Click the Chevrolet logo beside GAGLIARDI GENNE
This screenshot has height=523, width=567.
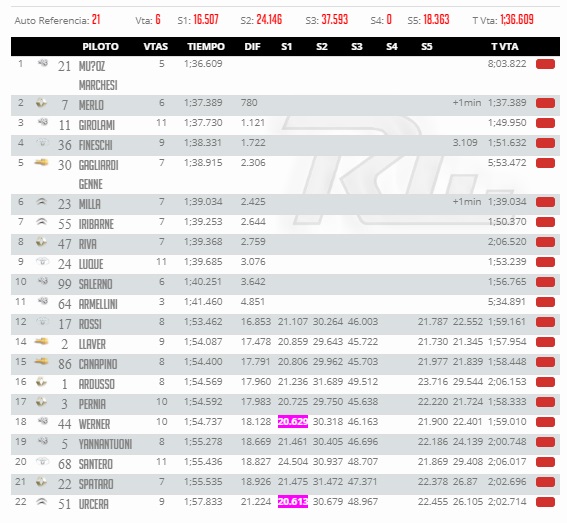coord(41,163)
